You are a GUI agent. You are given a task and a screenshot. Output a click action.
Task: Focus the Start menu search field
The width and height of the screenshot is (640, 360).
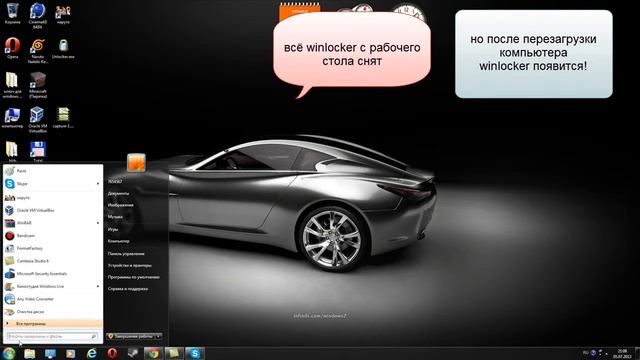click(x=52, y=336)
